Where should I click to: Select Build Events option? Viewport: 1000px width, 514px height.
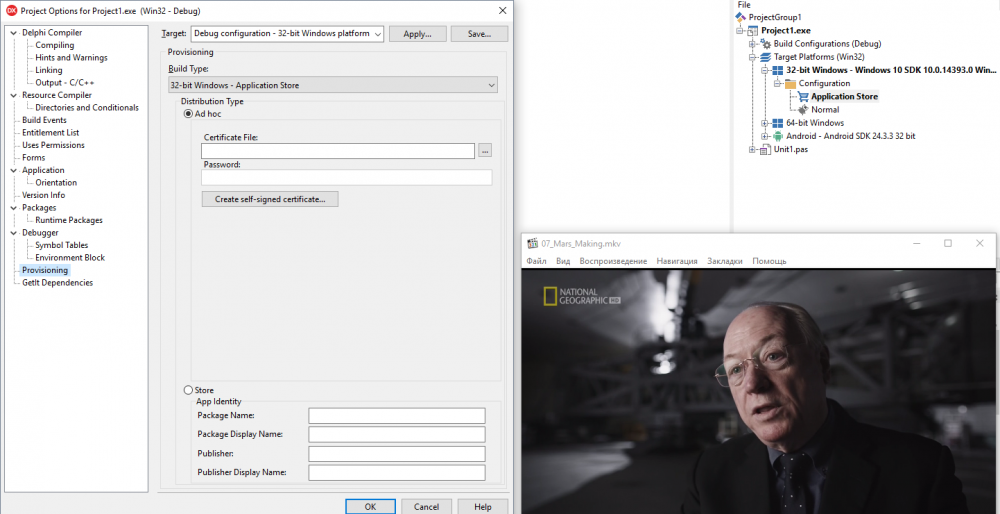point(44,120)
